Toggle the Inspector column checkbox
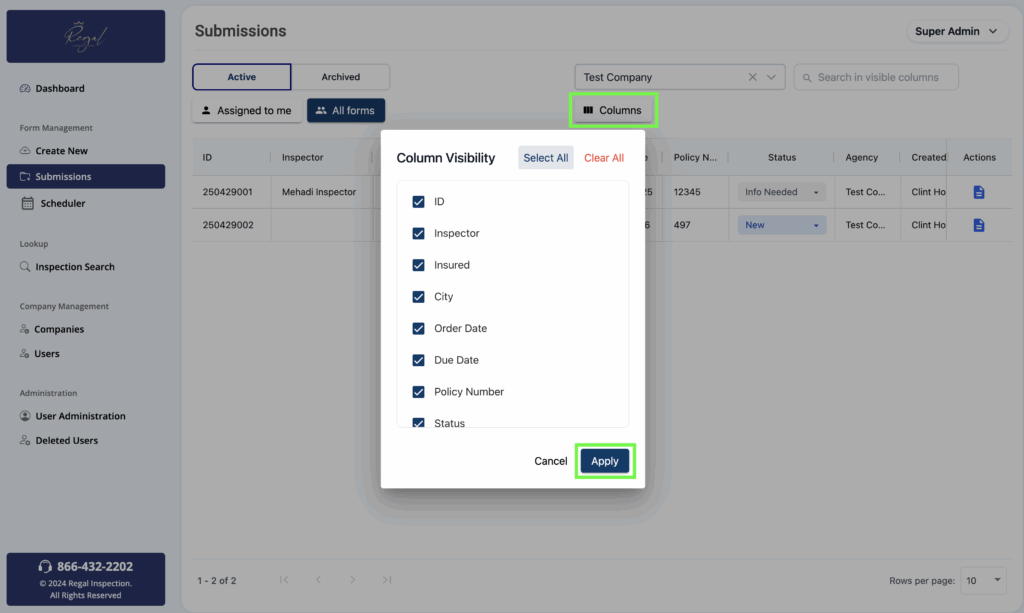1024x613 pixels. tap(419, 233)
